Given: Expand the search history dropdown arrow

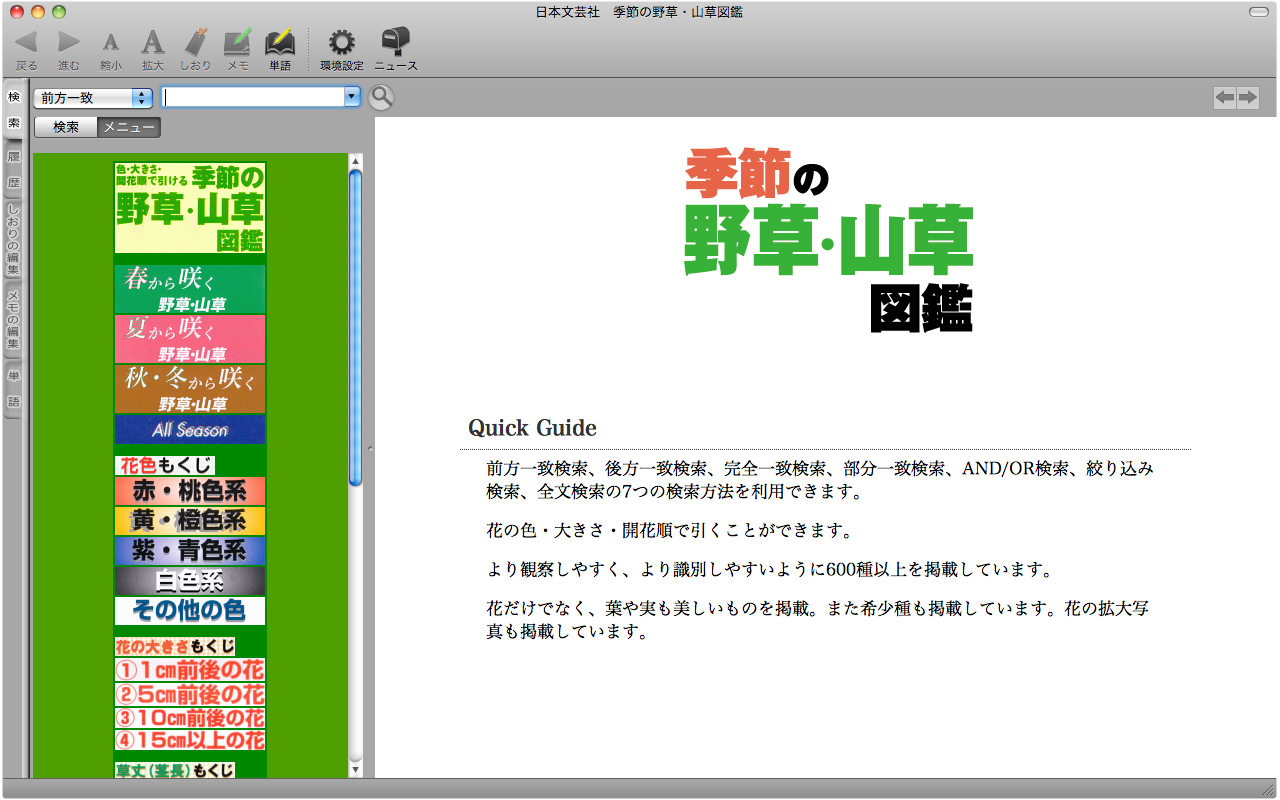Looking at the screenshot, I should click(351, 97).
